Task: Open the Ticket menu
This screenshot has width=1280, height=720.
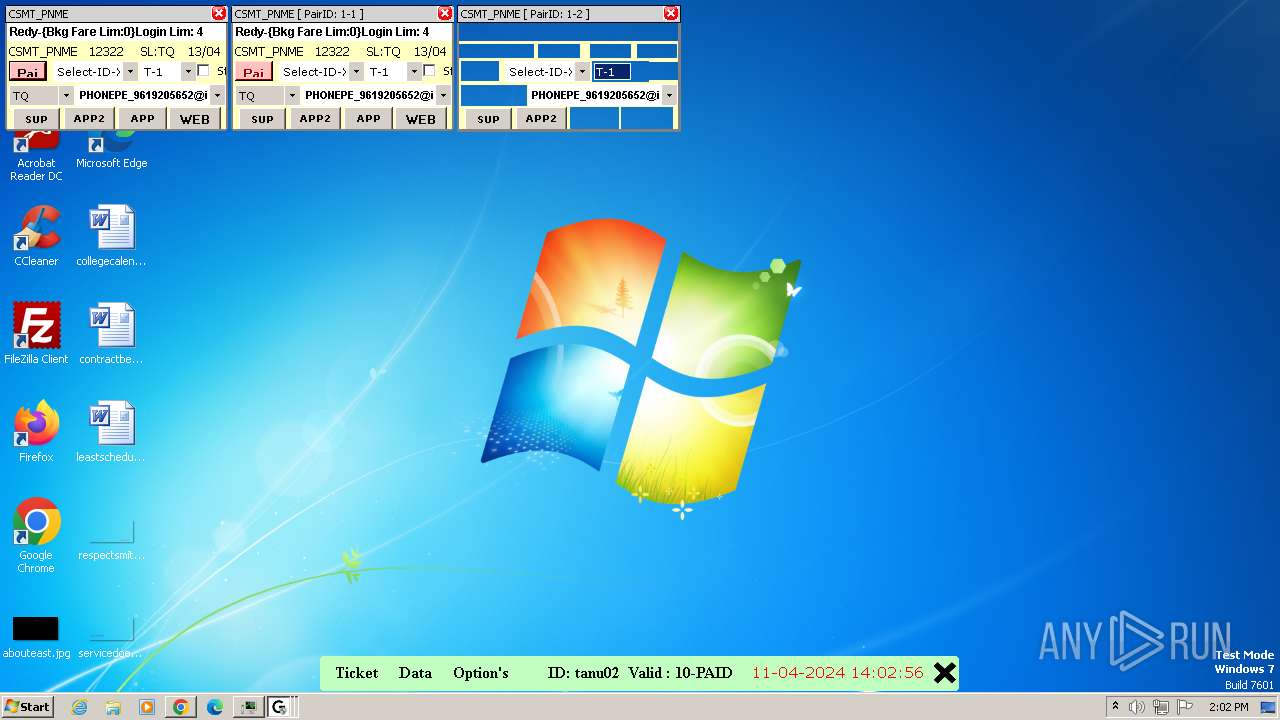Action: [x=357, y=673]
